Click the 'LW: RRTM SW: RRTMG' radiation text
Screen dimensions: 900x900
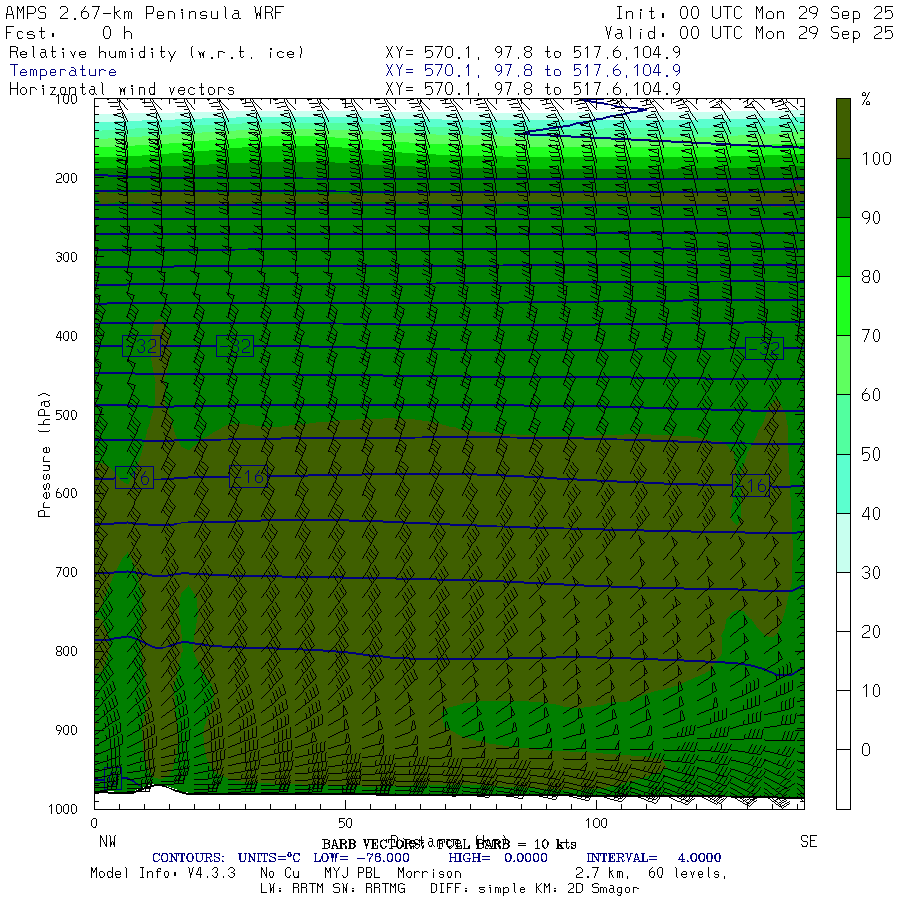click(332, 889)
